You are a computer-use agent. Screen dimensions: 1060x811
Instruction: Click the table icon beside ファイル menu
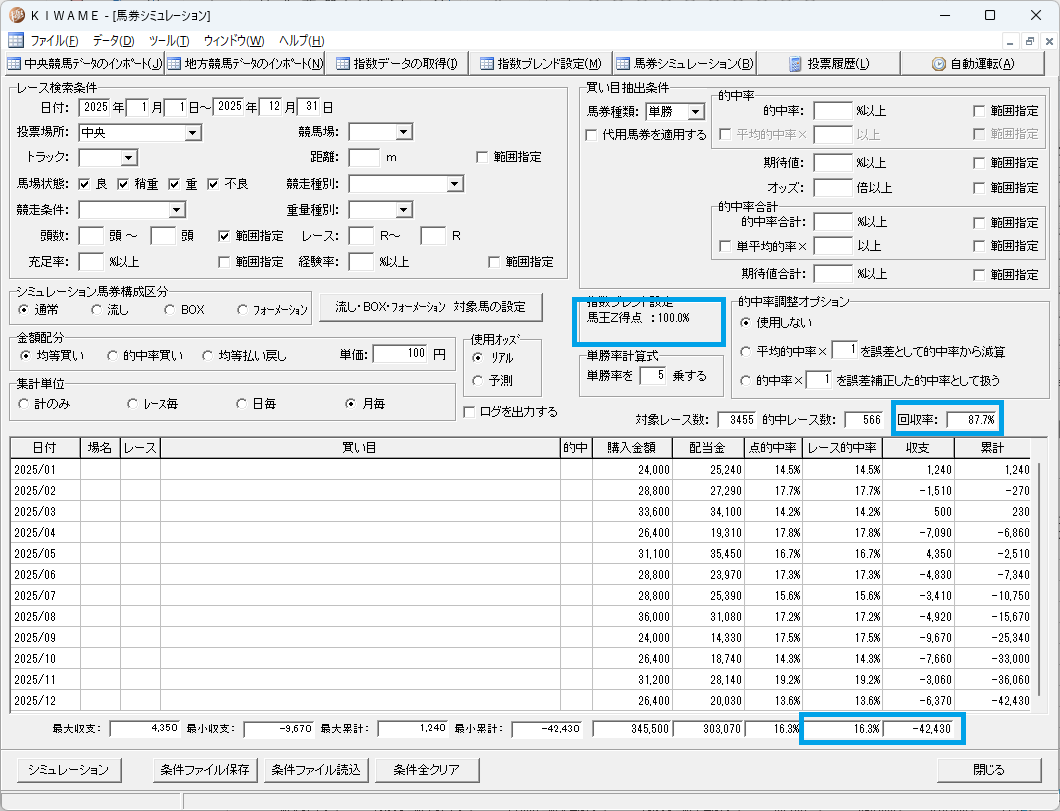click(16, 41)
